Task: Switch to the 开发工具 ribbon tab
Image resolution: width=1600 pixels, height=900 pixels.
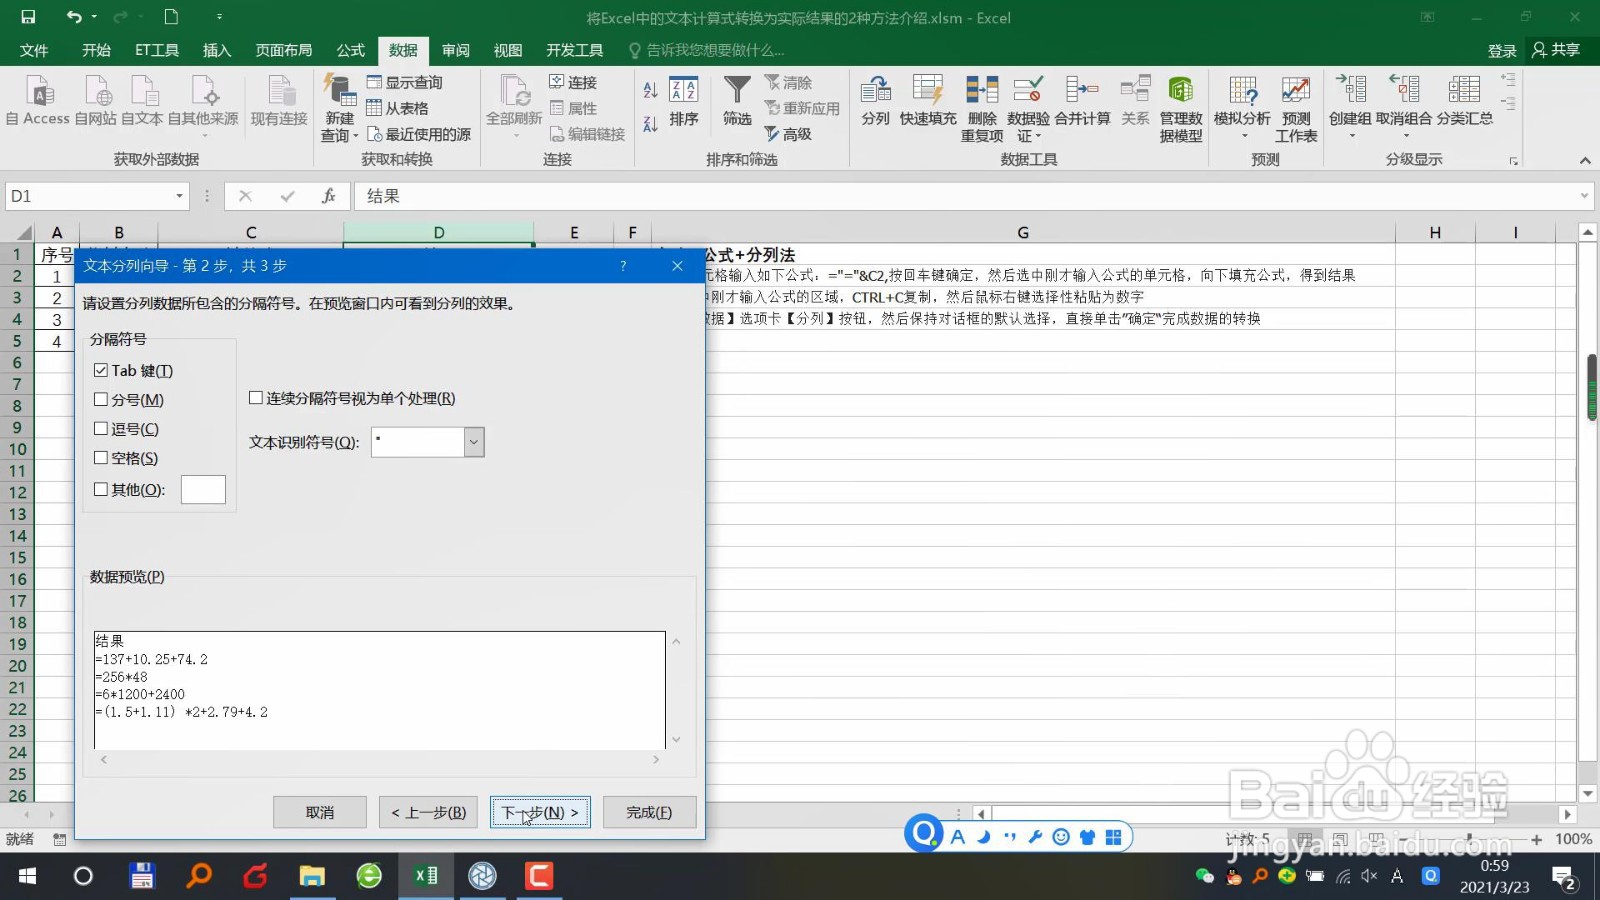Action: (574, 50)
